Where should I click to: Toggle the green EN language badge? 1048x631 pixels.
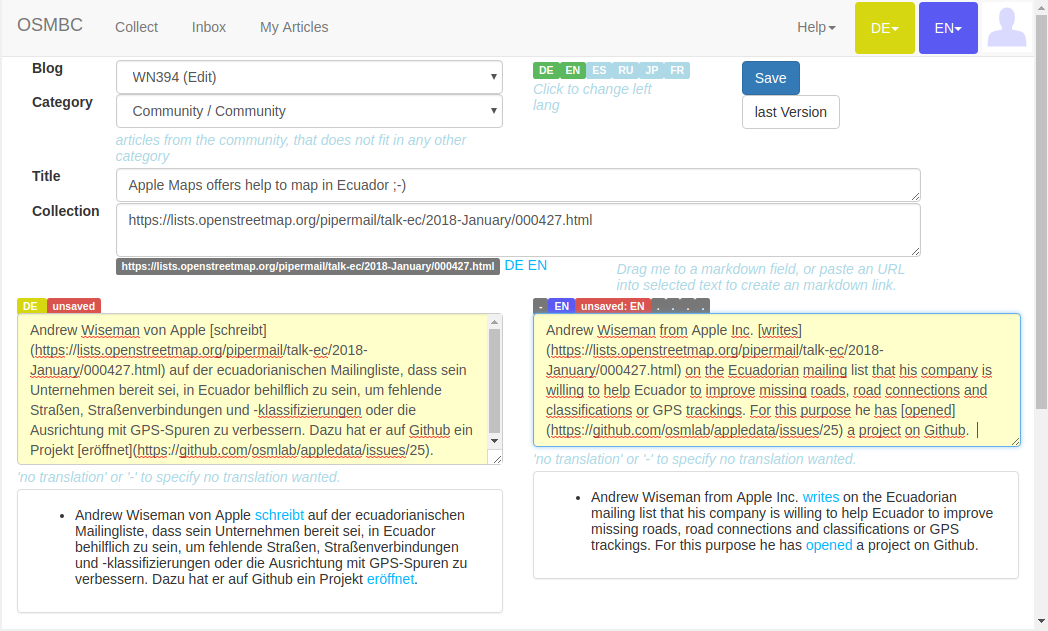tap(572, 70)
